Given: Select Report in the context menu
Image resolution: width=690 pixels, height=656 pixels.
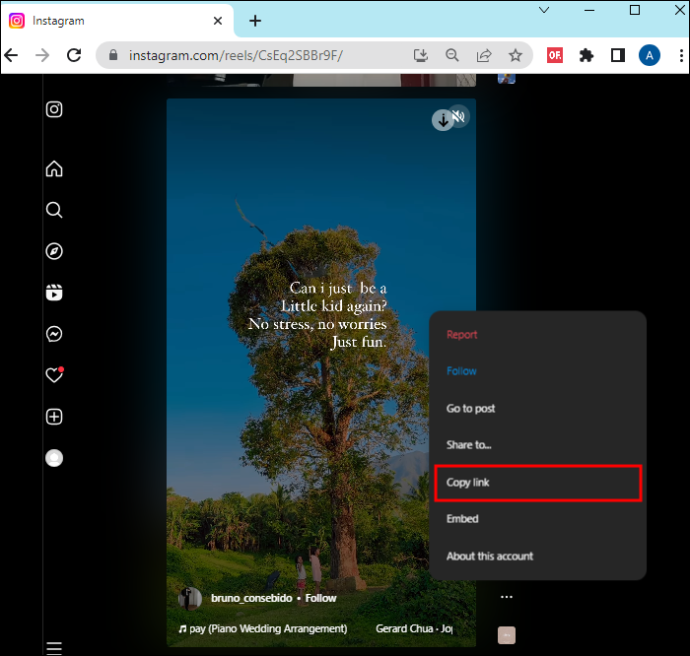Looking at the screenshot, I should point(462,334).
